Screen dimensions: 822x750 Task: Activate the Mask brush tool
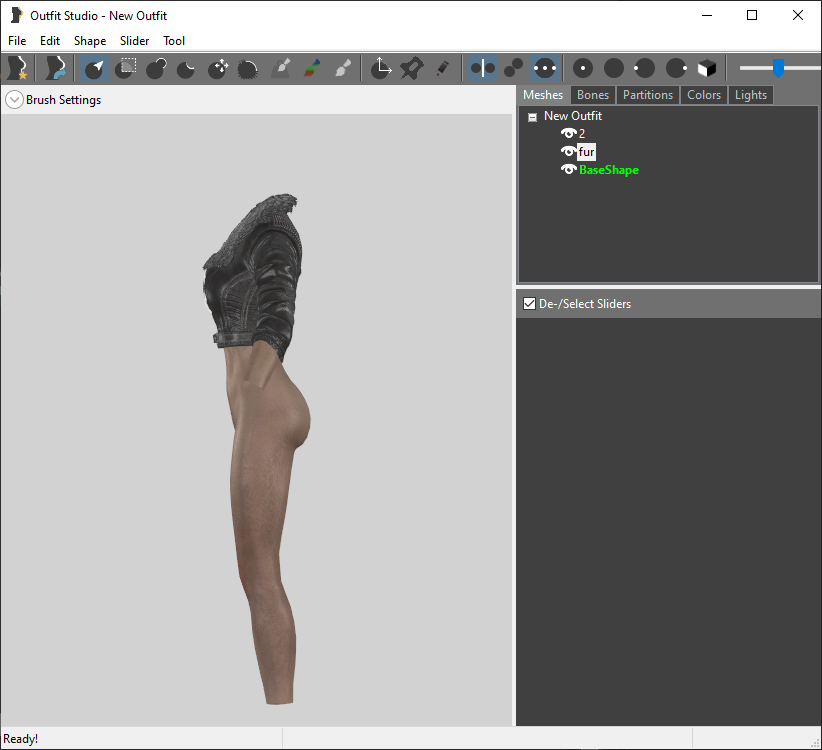pyautogui.click(x=126, y=68)
